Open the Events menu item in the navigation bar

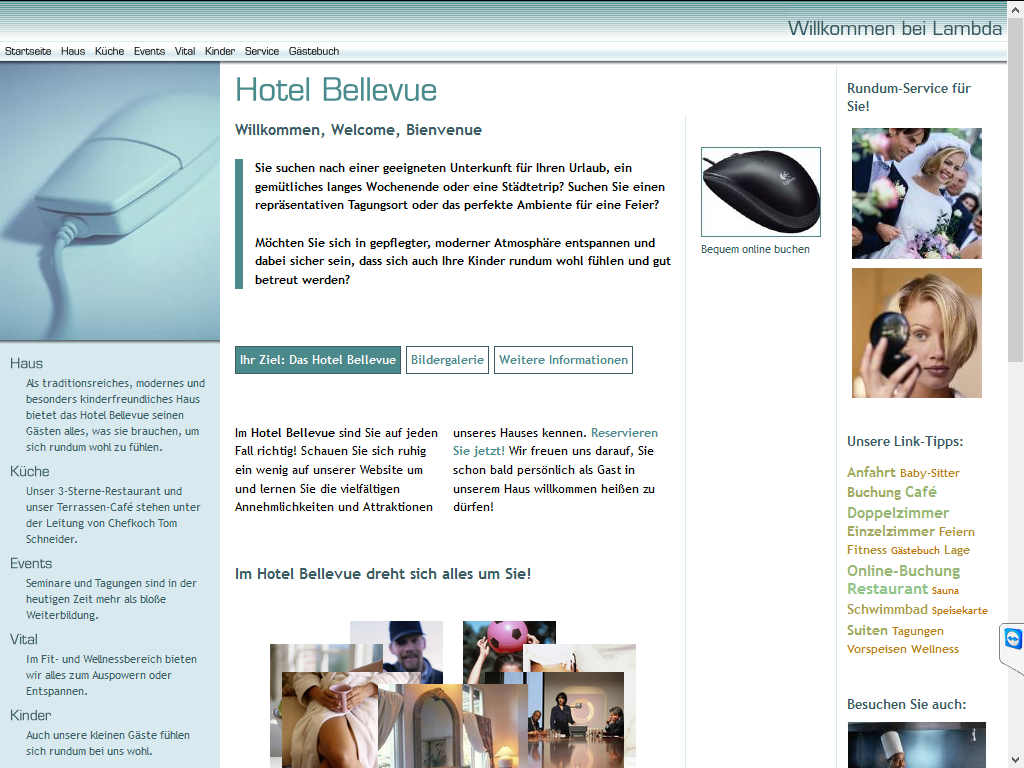point(150,51)
